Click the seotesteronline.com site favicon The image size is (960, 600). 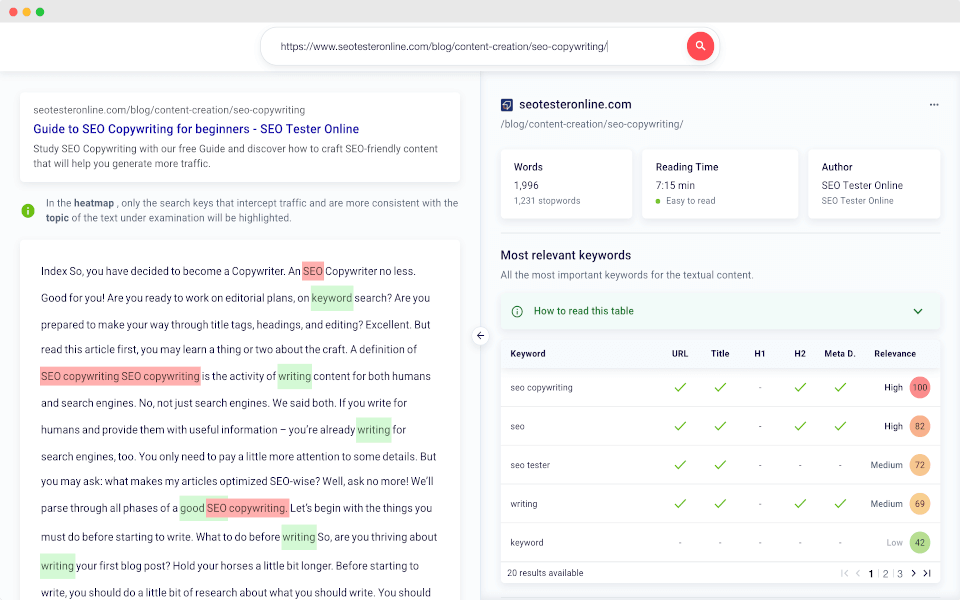point(506,105)
